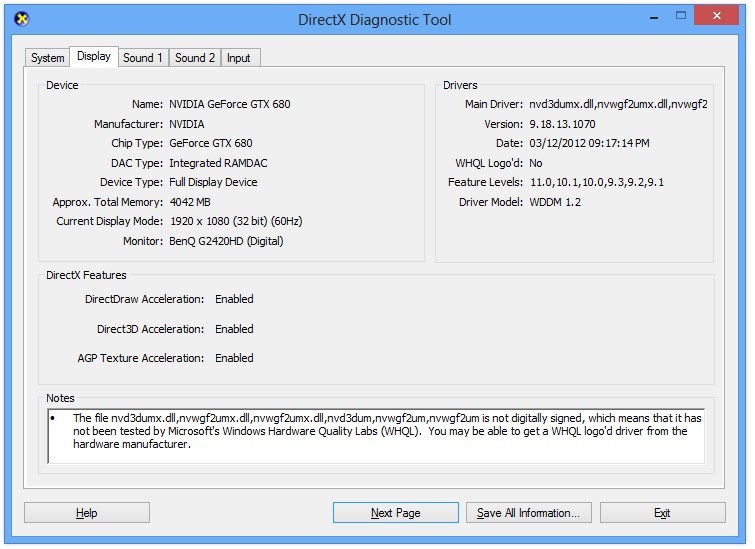This screenshot has height=549, width=755.
Task: Open the Sound 1 tab
Action: (x=143, y=58)
